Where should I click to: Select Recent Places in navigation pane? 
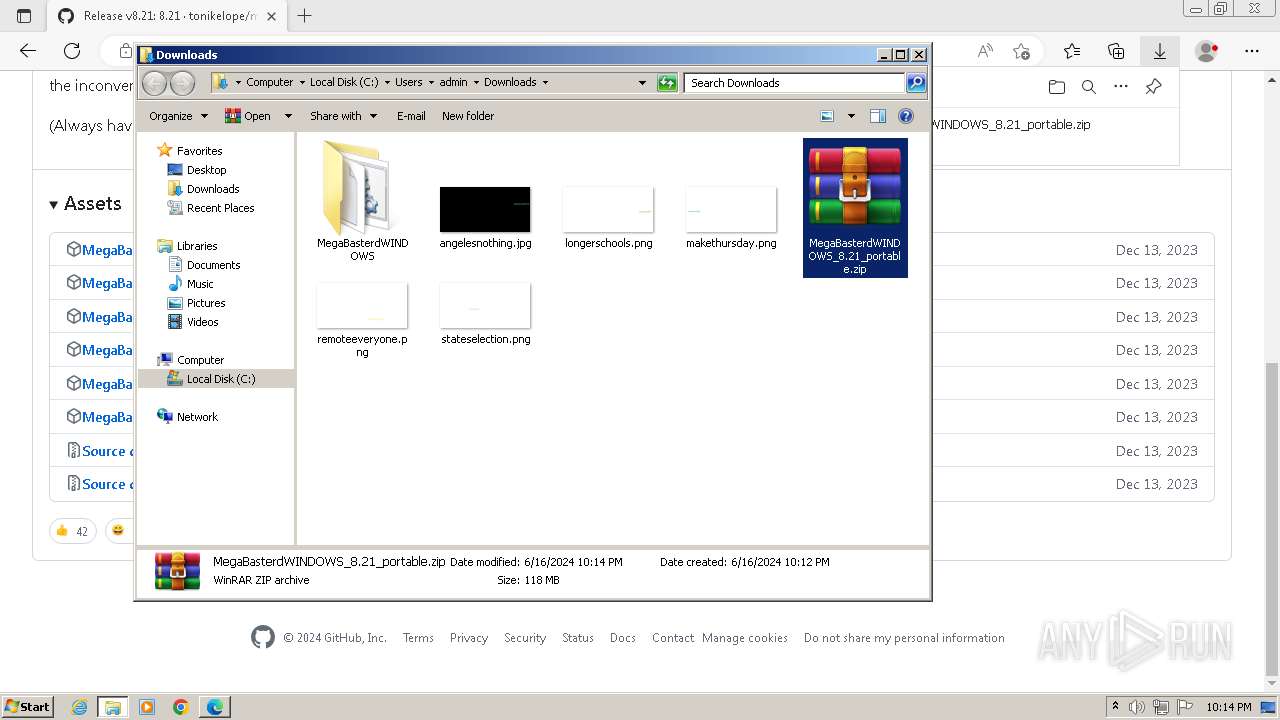coord(220,208)
